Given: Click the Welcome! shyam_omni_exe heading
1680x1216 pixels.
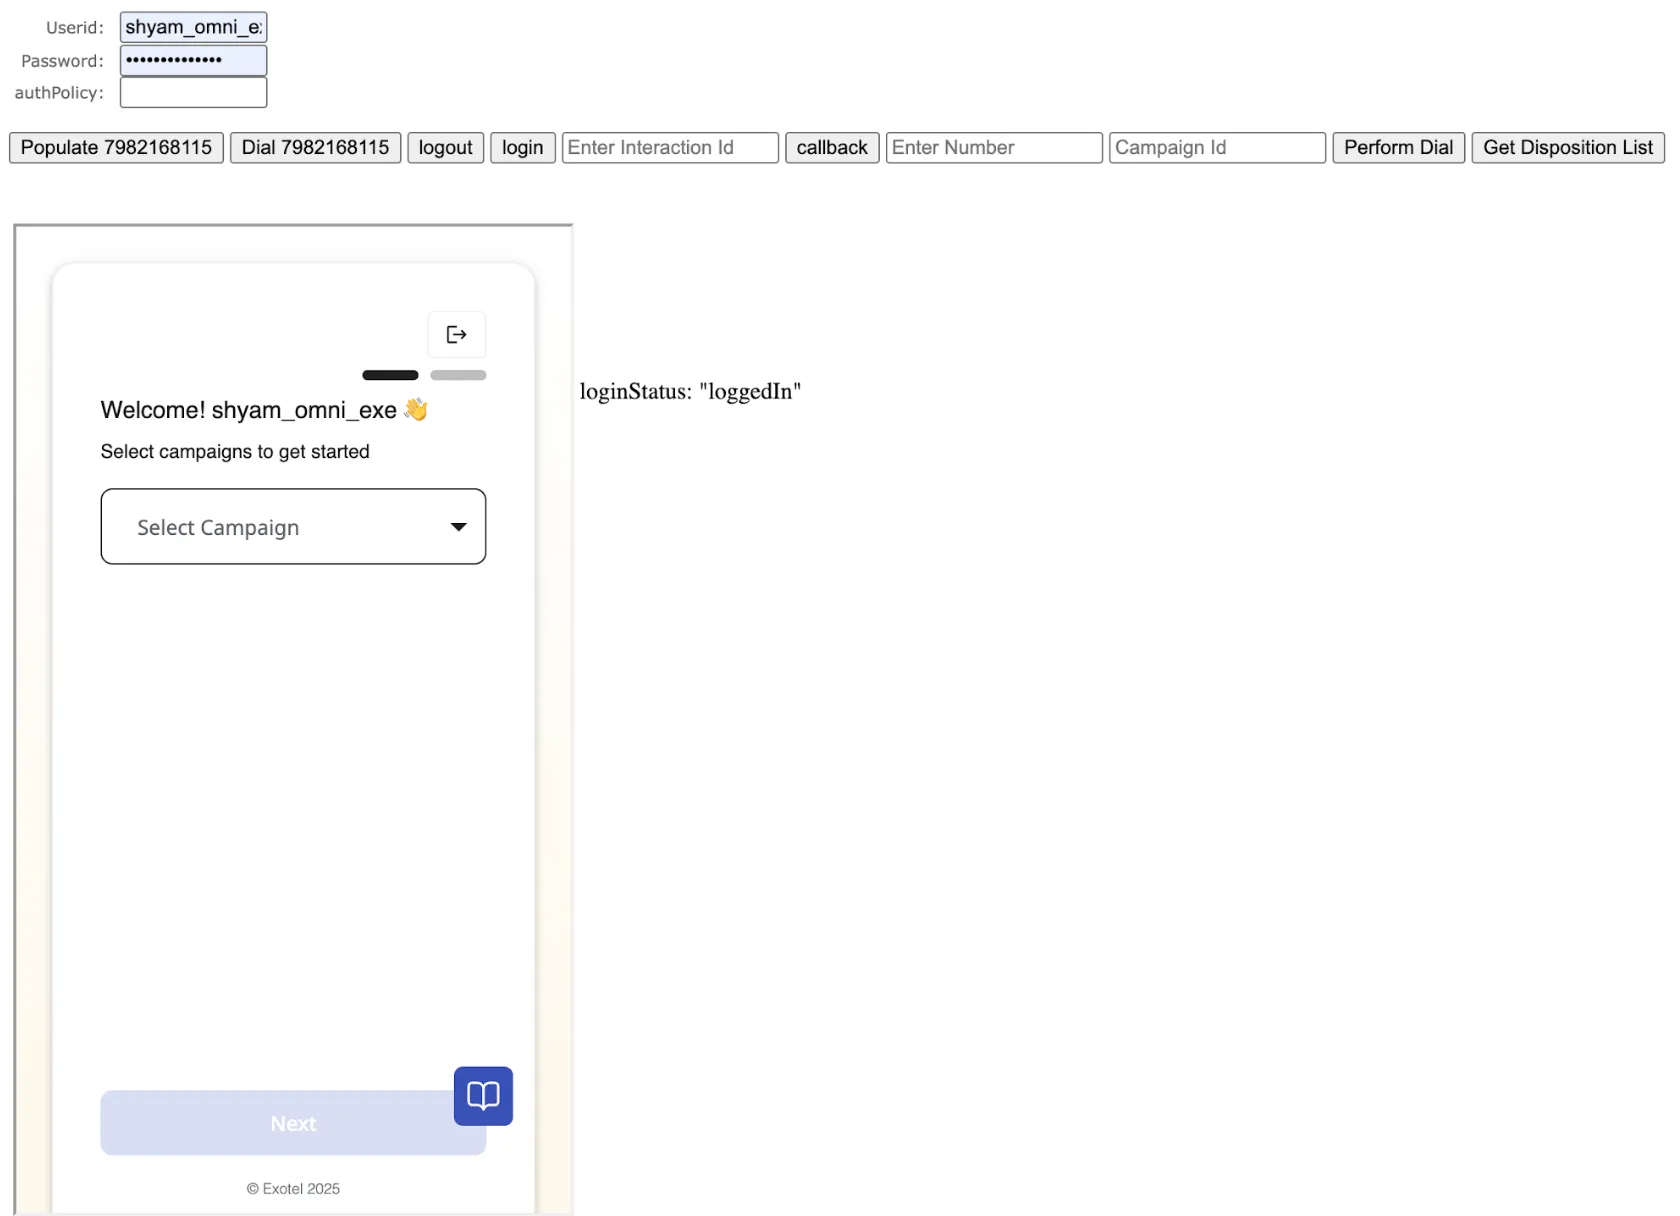Looking at the screenshot, I should pos(264,410).
